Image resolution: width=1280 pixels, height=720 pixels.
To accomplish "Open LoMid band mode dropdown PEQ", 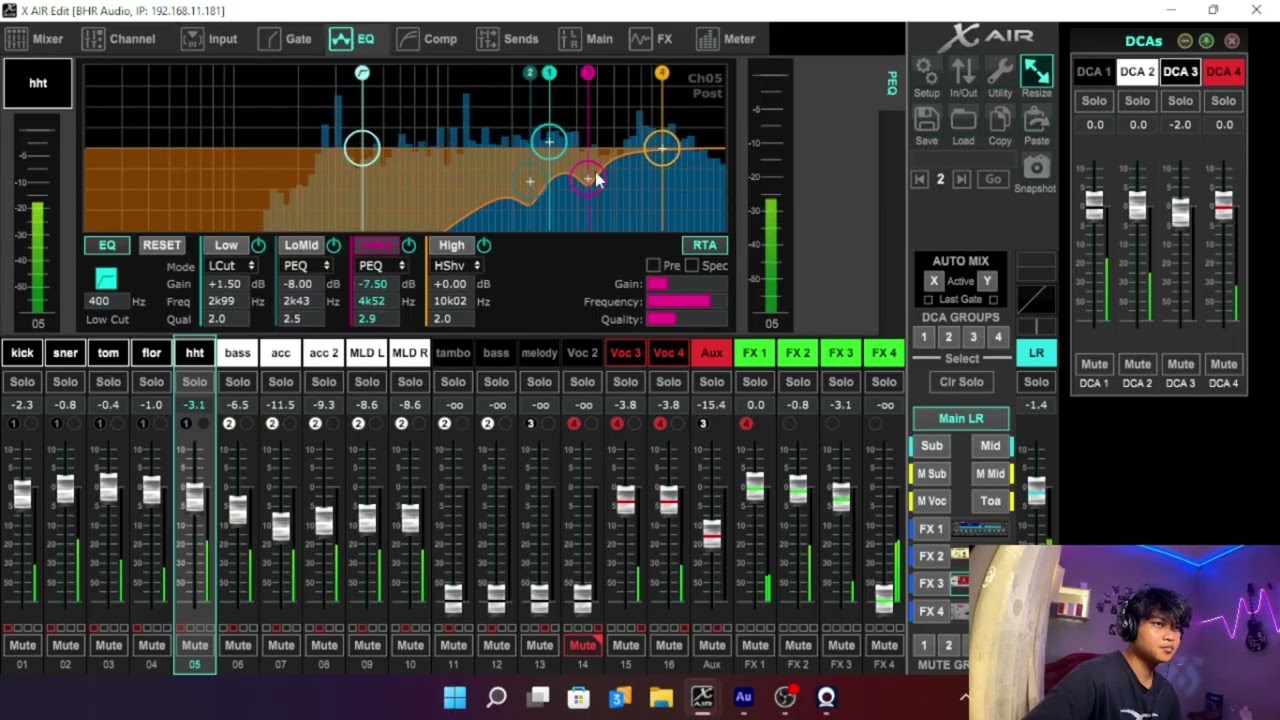I will coord(306,266).
